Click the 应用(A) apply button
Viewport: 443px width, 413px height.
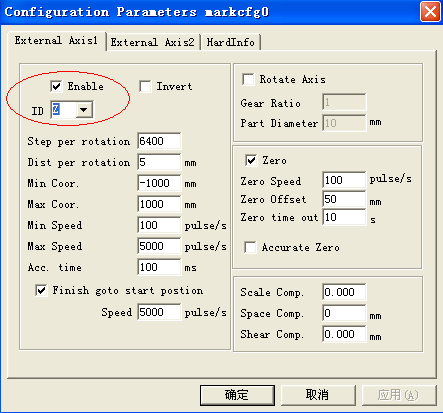(399, 395)
